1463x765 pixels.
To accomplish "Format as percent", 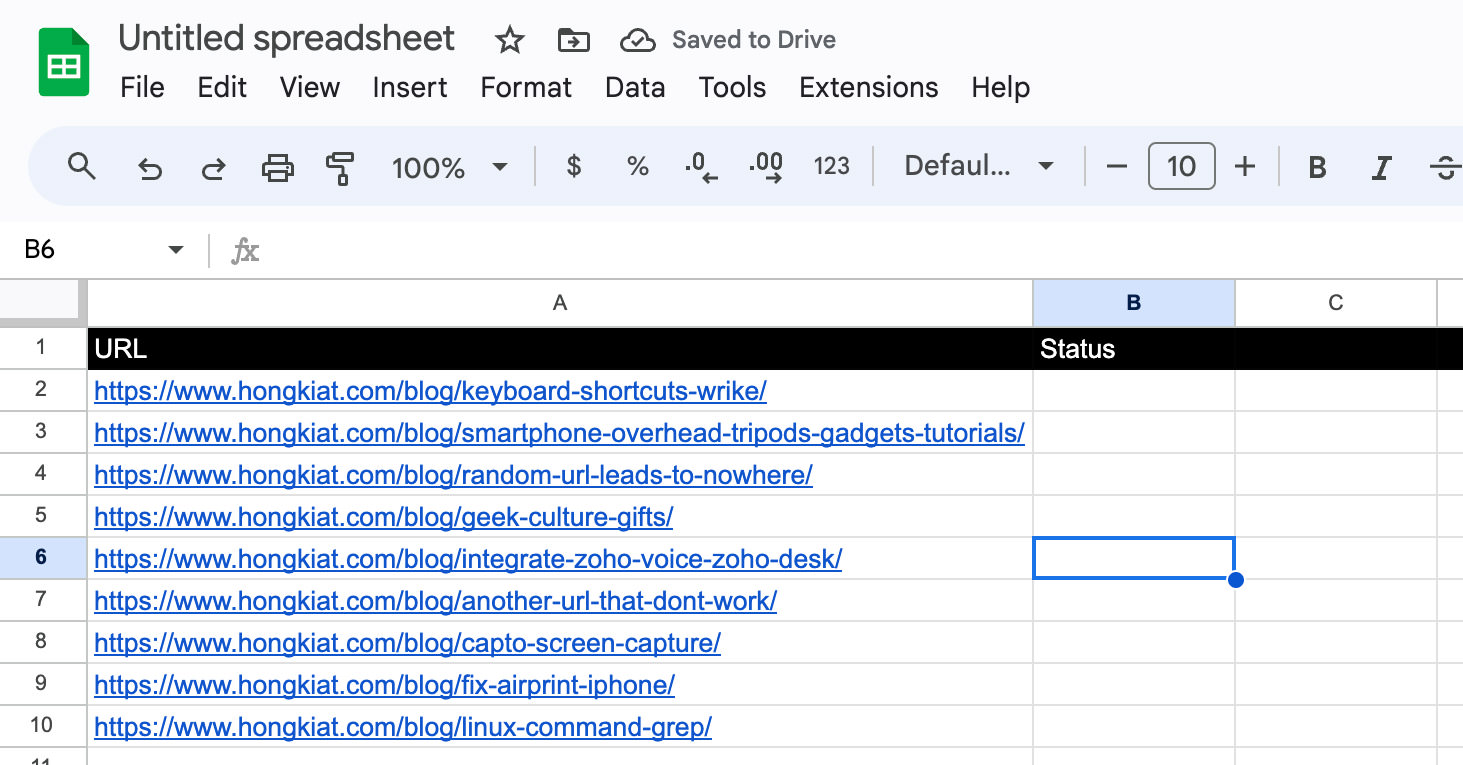I will point(638,166).
